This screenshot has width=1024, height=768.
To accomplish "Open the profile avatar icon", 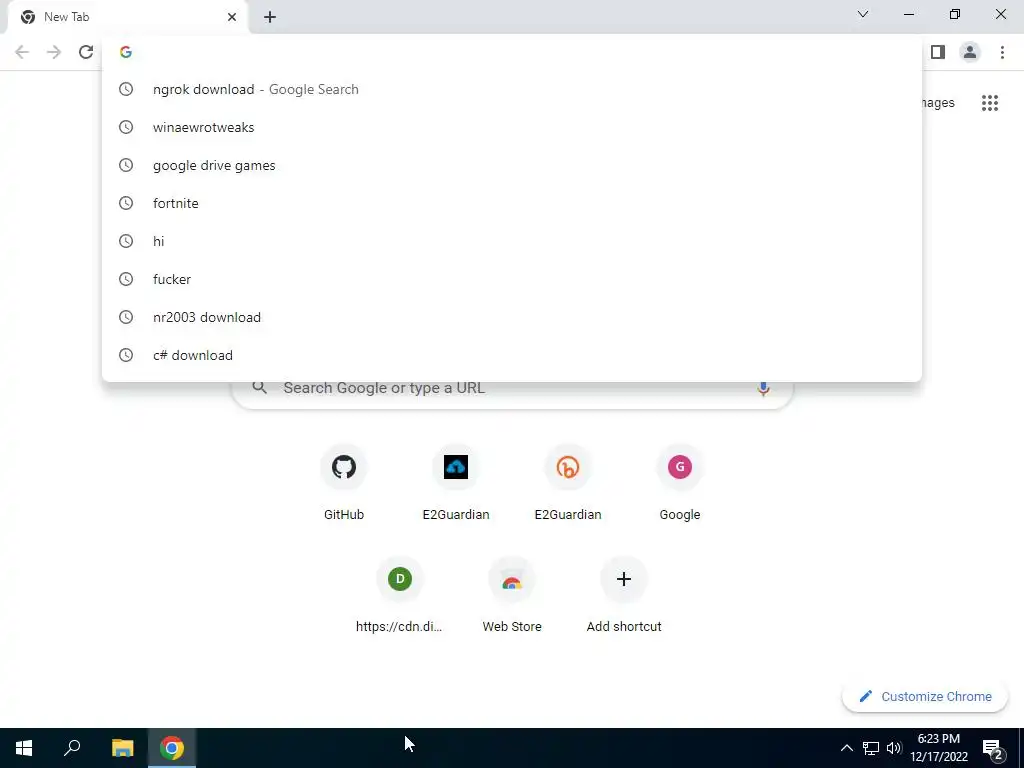I will tap(970, 52).
